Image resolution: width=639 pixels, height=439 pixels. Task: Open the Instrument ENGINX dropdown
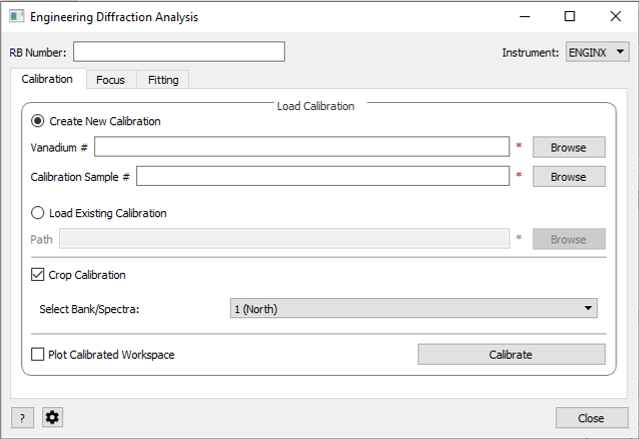click(x=597, y=52)
